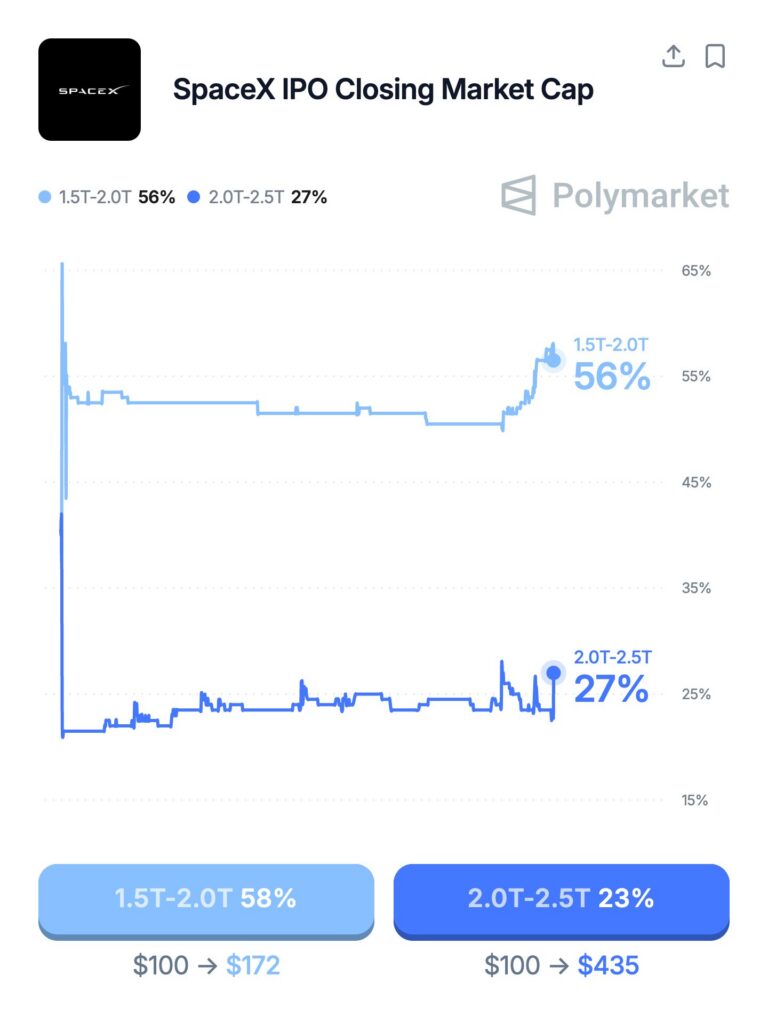This screenshot has width=768, height=1024.
Task: Click the share/upload icon
Action: 674,57
